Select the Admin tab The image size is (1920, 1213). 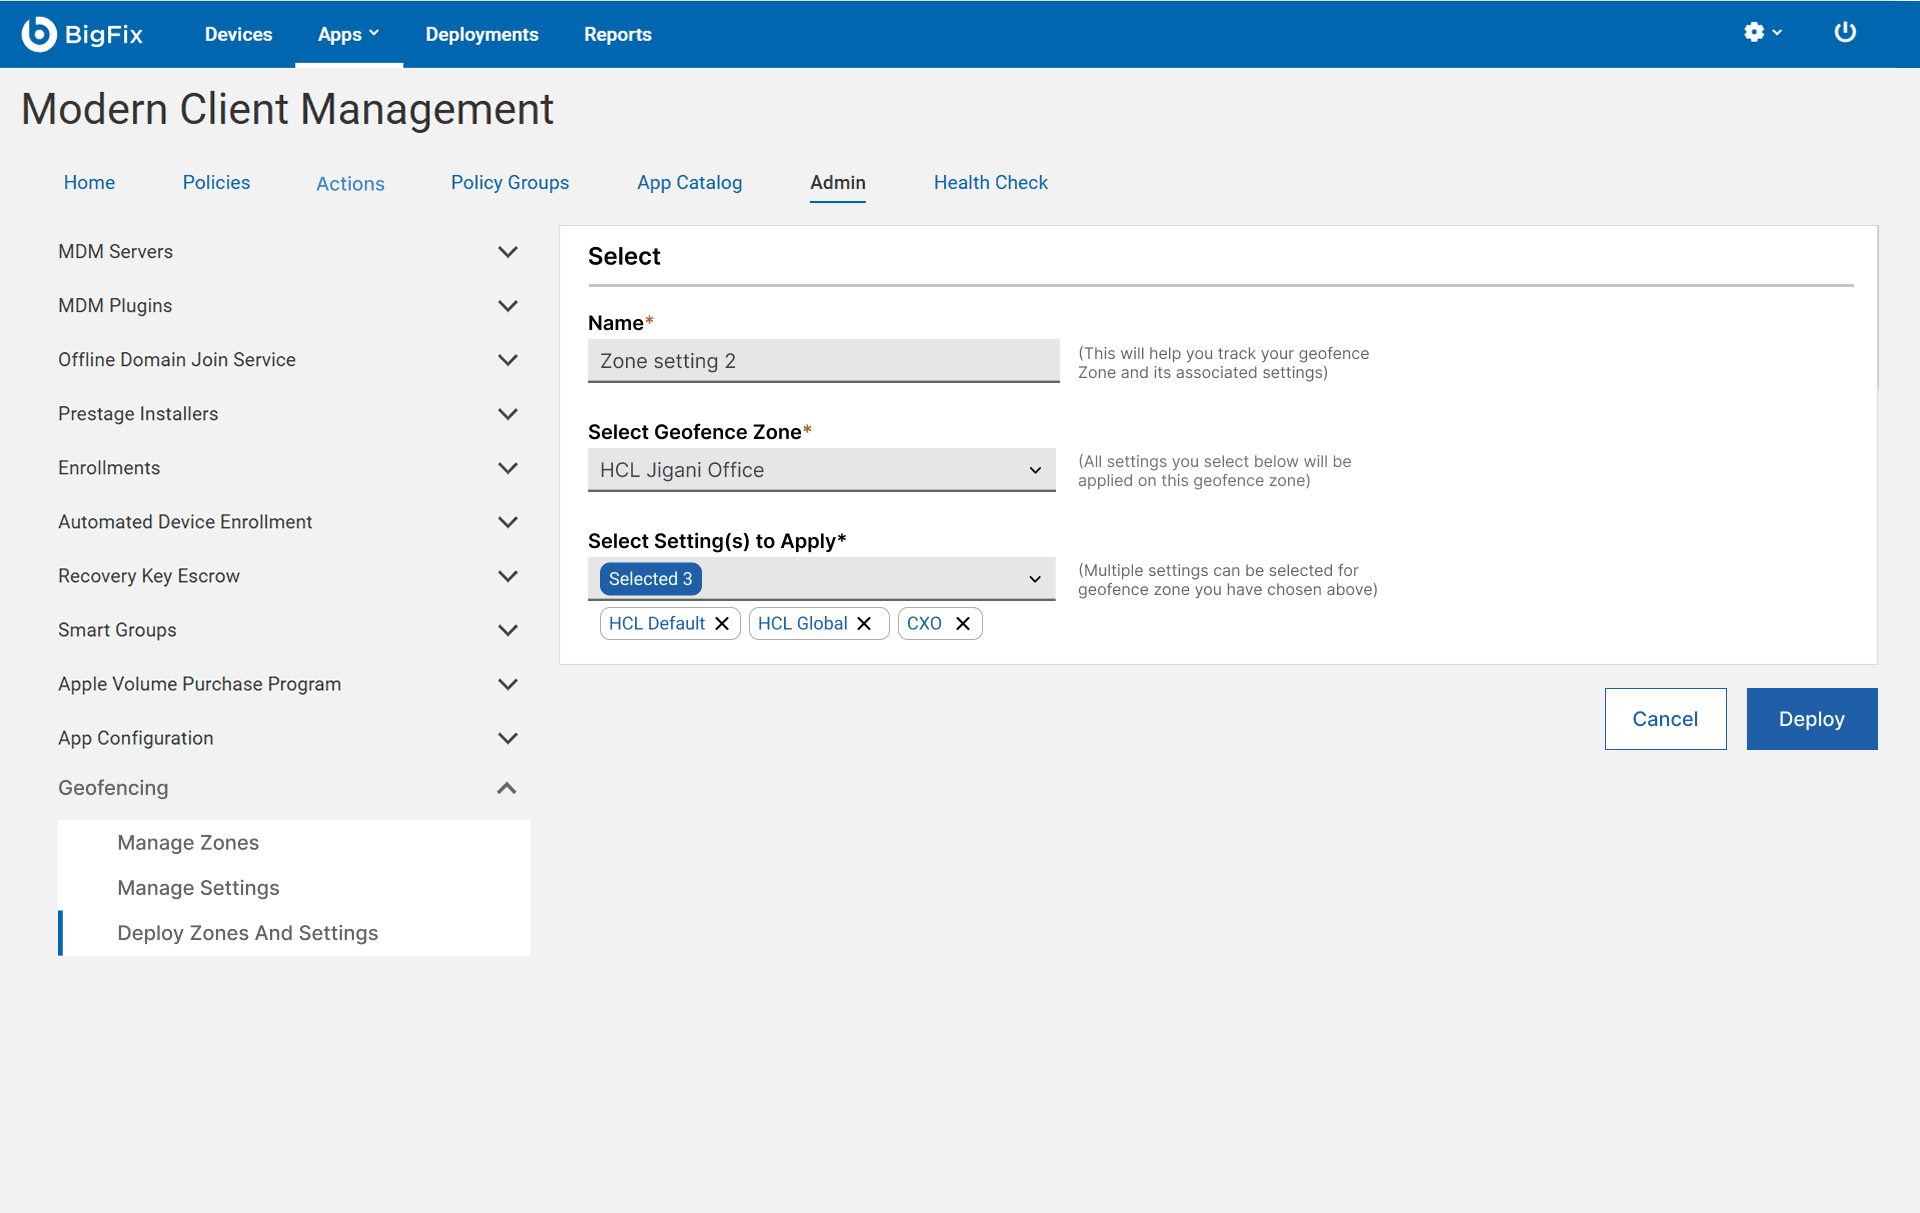point(838,183)
